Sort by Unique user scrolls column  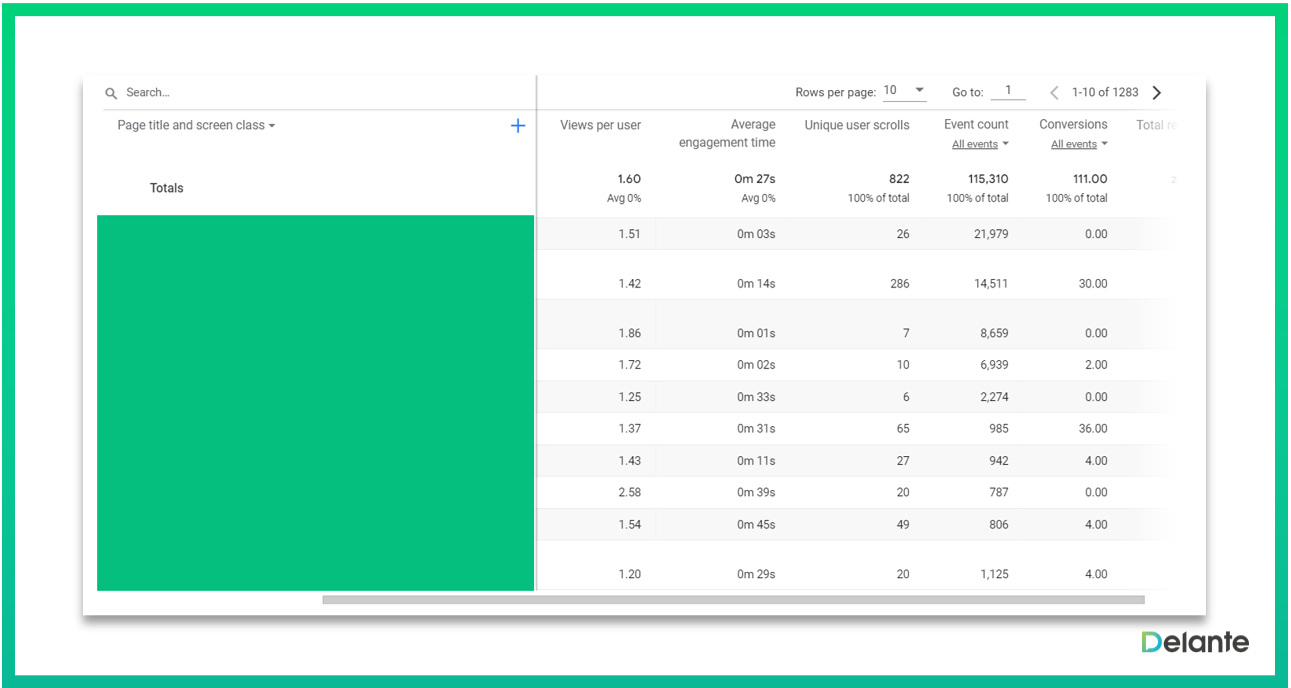point(857,125)
